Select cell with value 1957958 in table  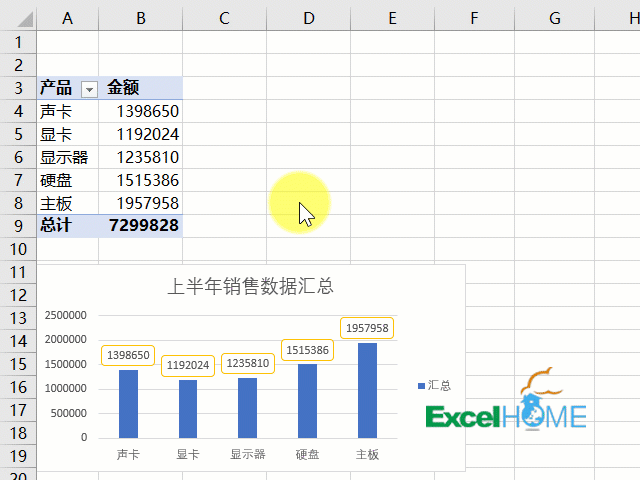(x=140, y=203)
